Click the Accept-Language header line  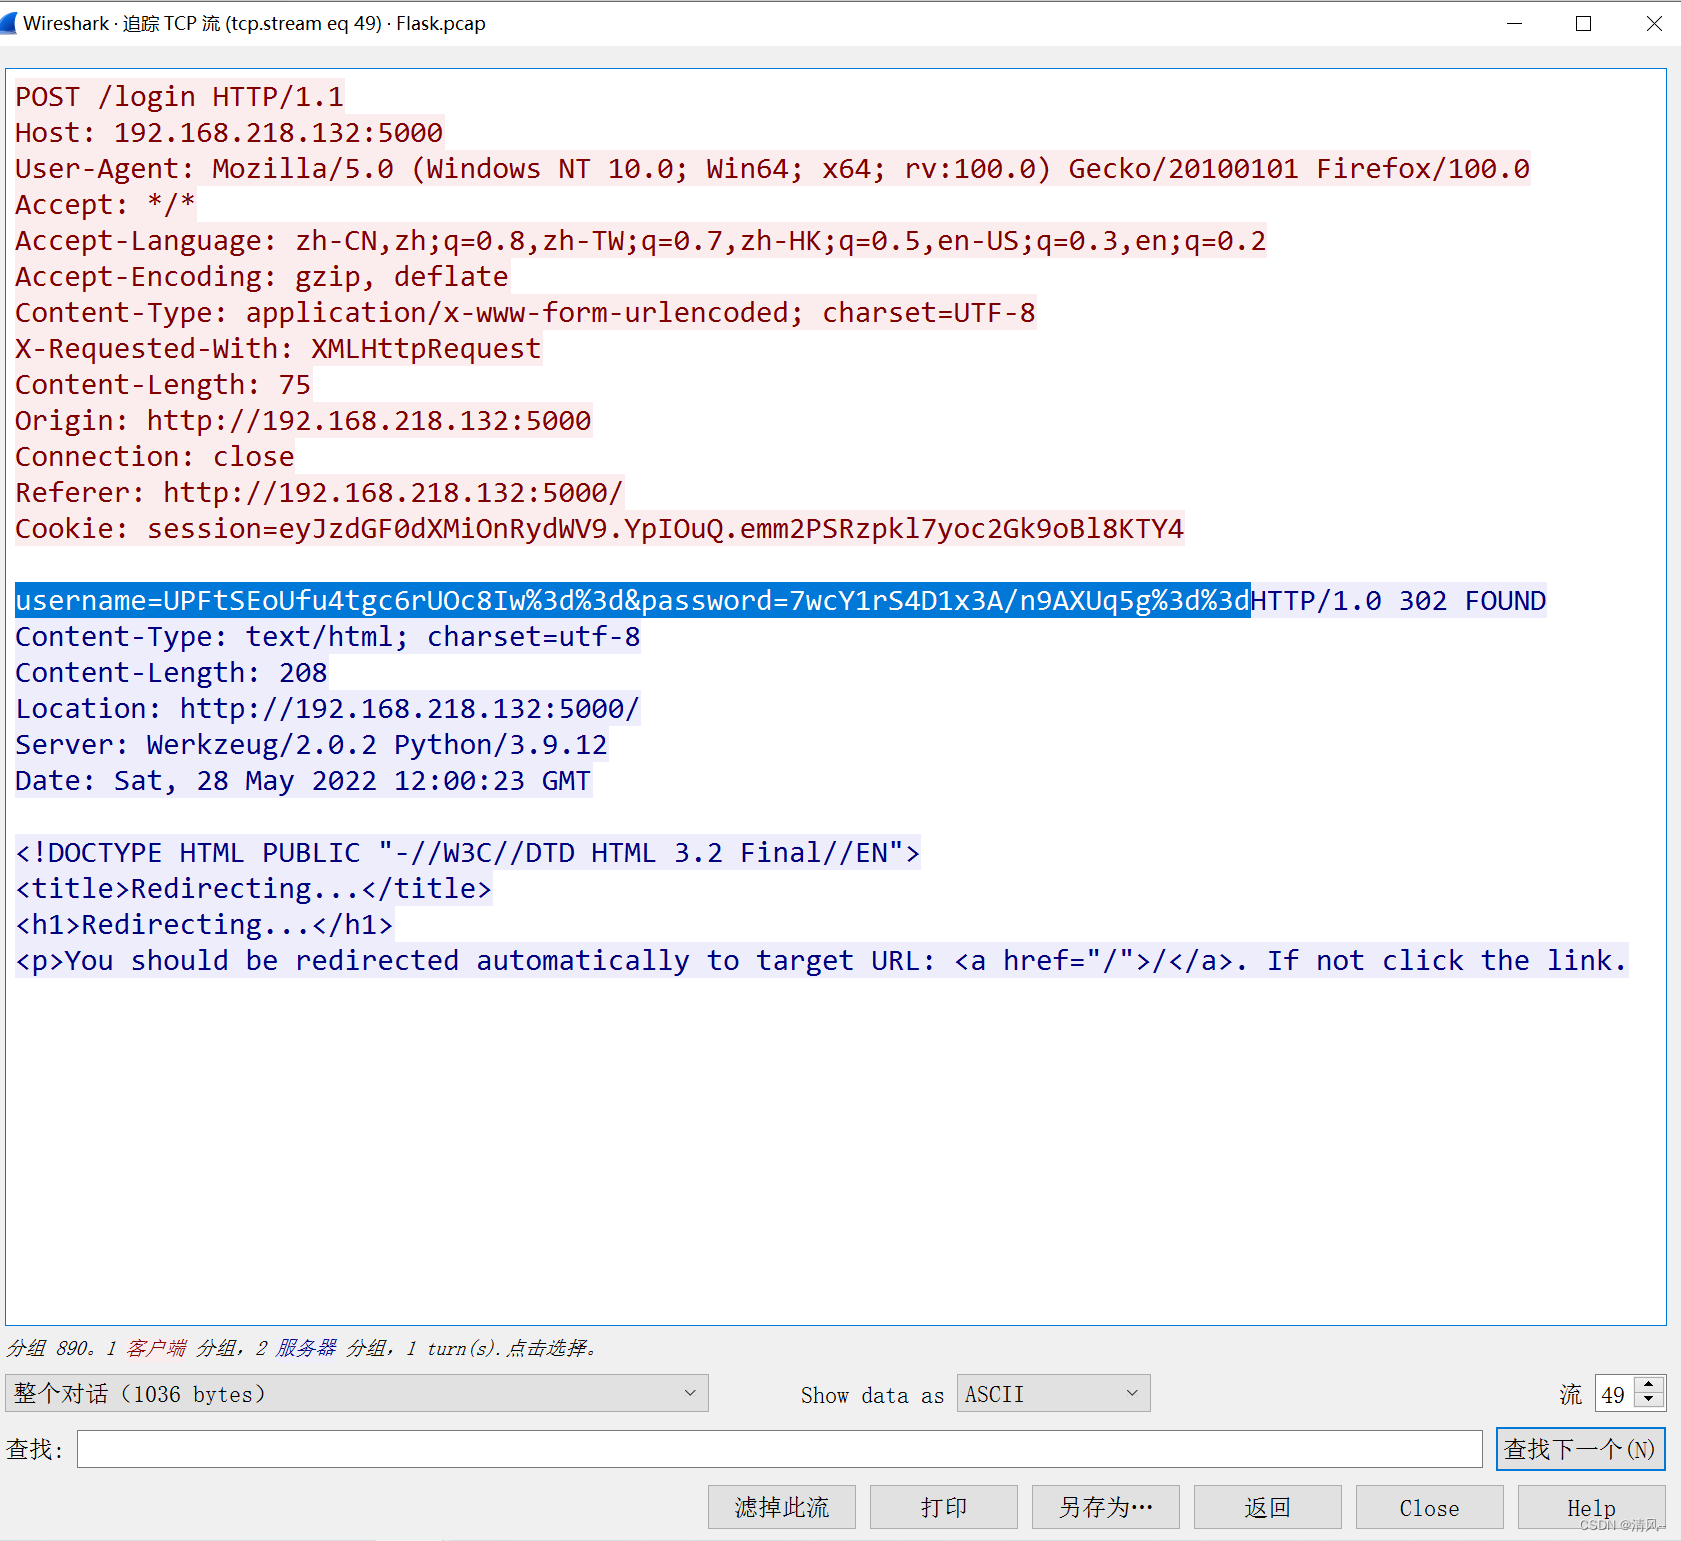tap(640, 241)
